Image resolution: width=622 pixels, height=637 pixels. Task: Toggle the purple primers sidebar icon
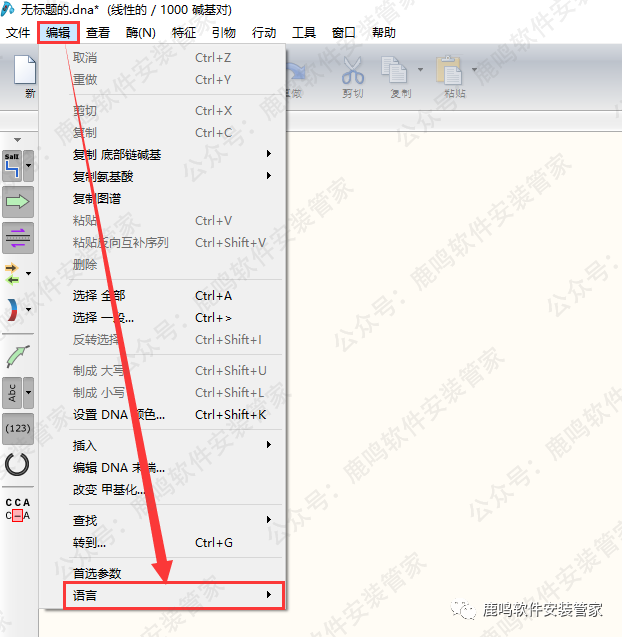click(18, 238)
